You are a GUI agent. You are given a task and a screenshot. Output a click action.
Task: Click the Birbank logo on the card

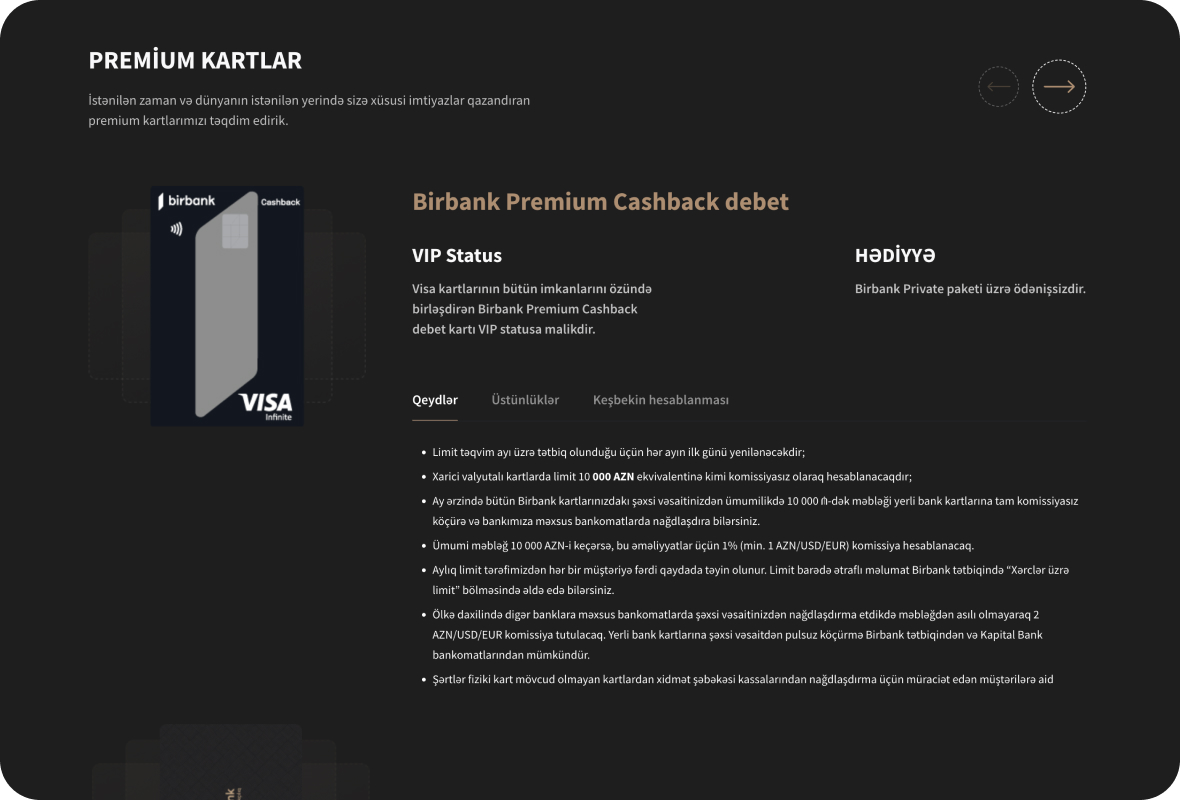187,201
